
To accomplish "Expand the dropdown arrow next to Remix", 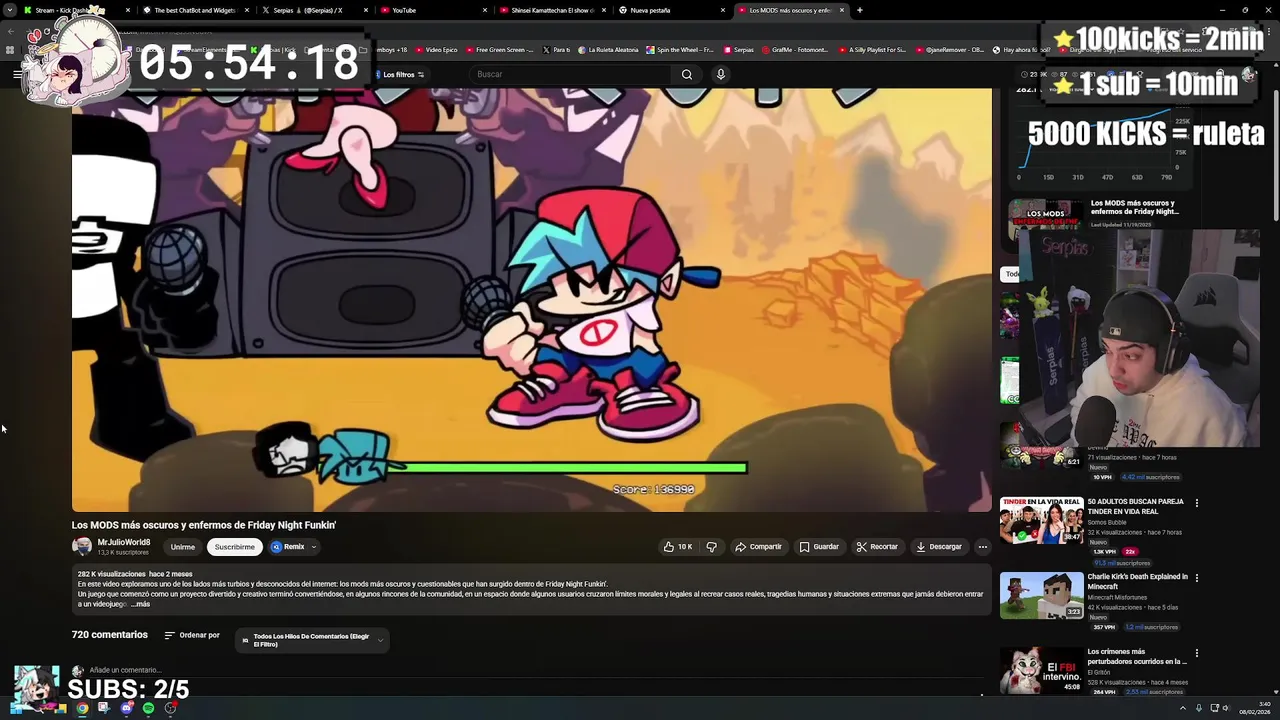I will coord(313,547).
